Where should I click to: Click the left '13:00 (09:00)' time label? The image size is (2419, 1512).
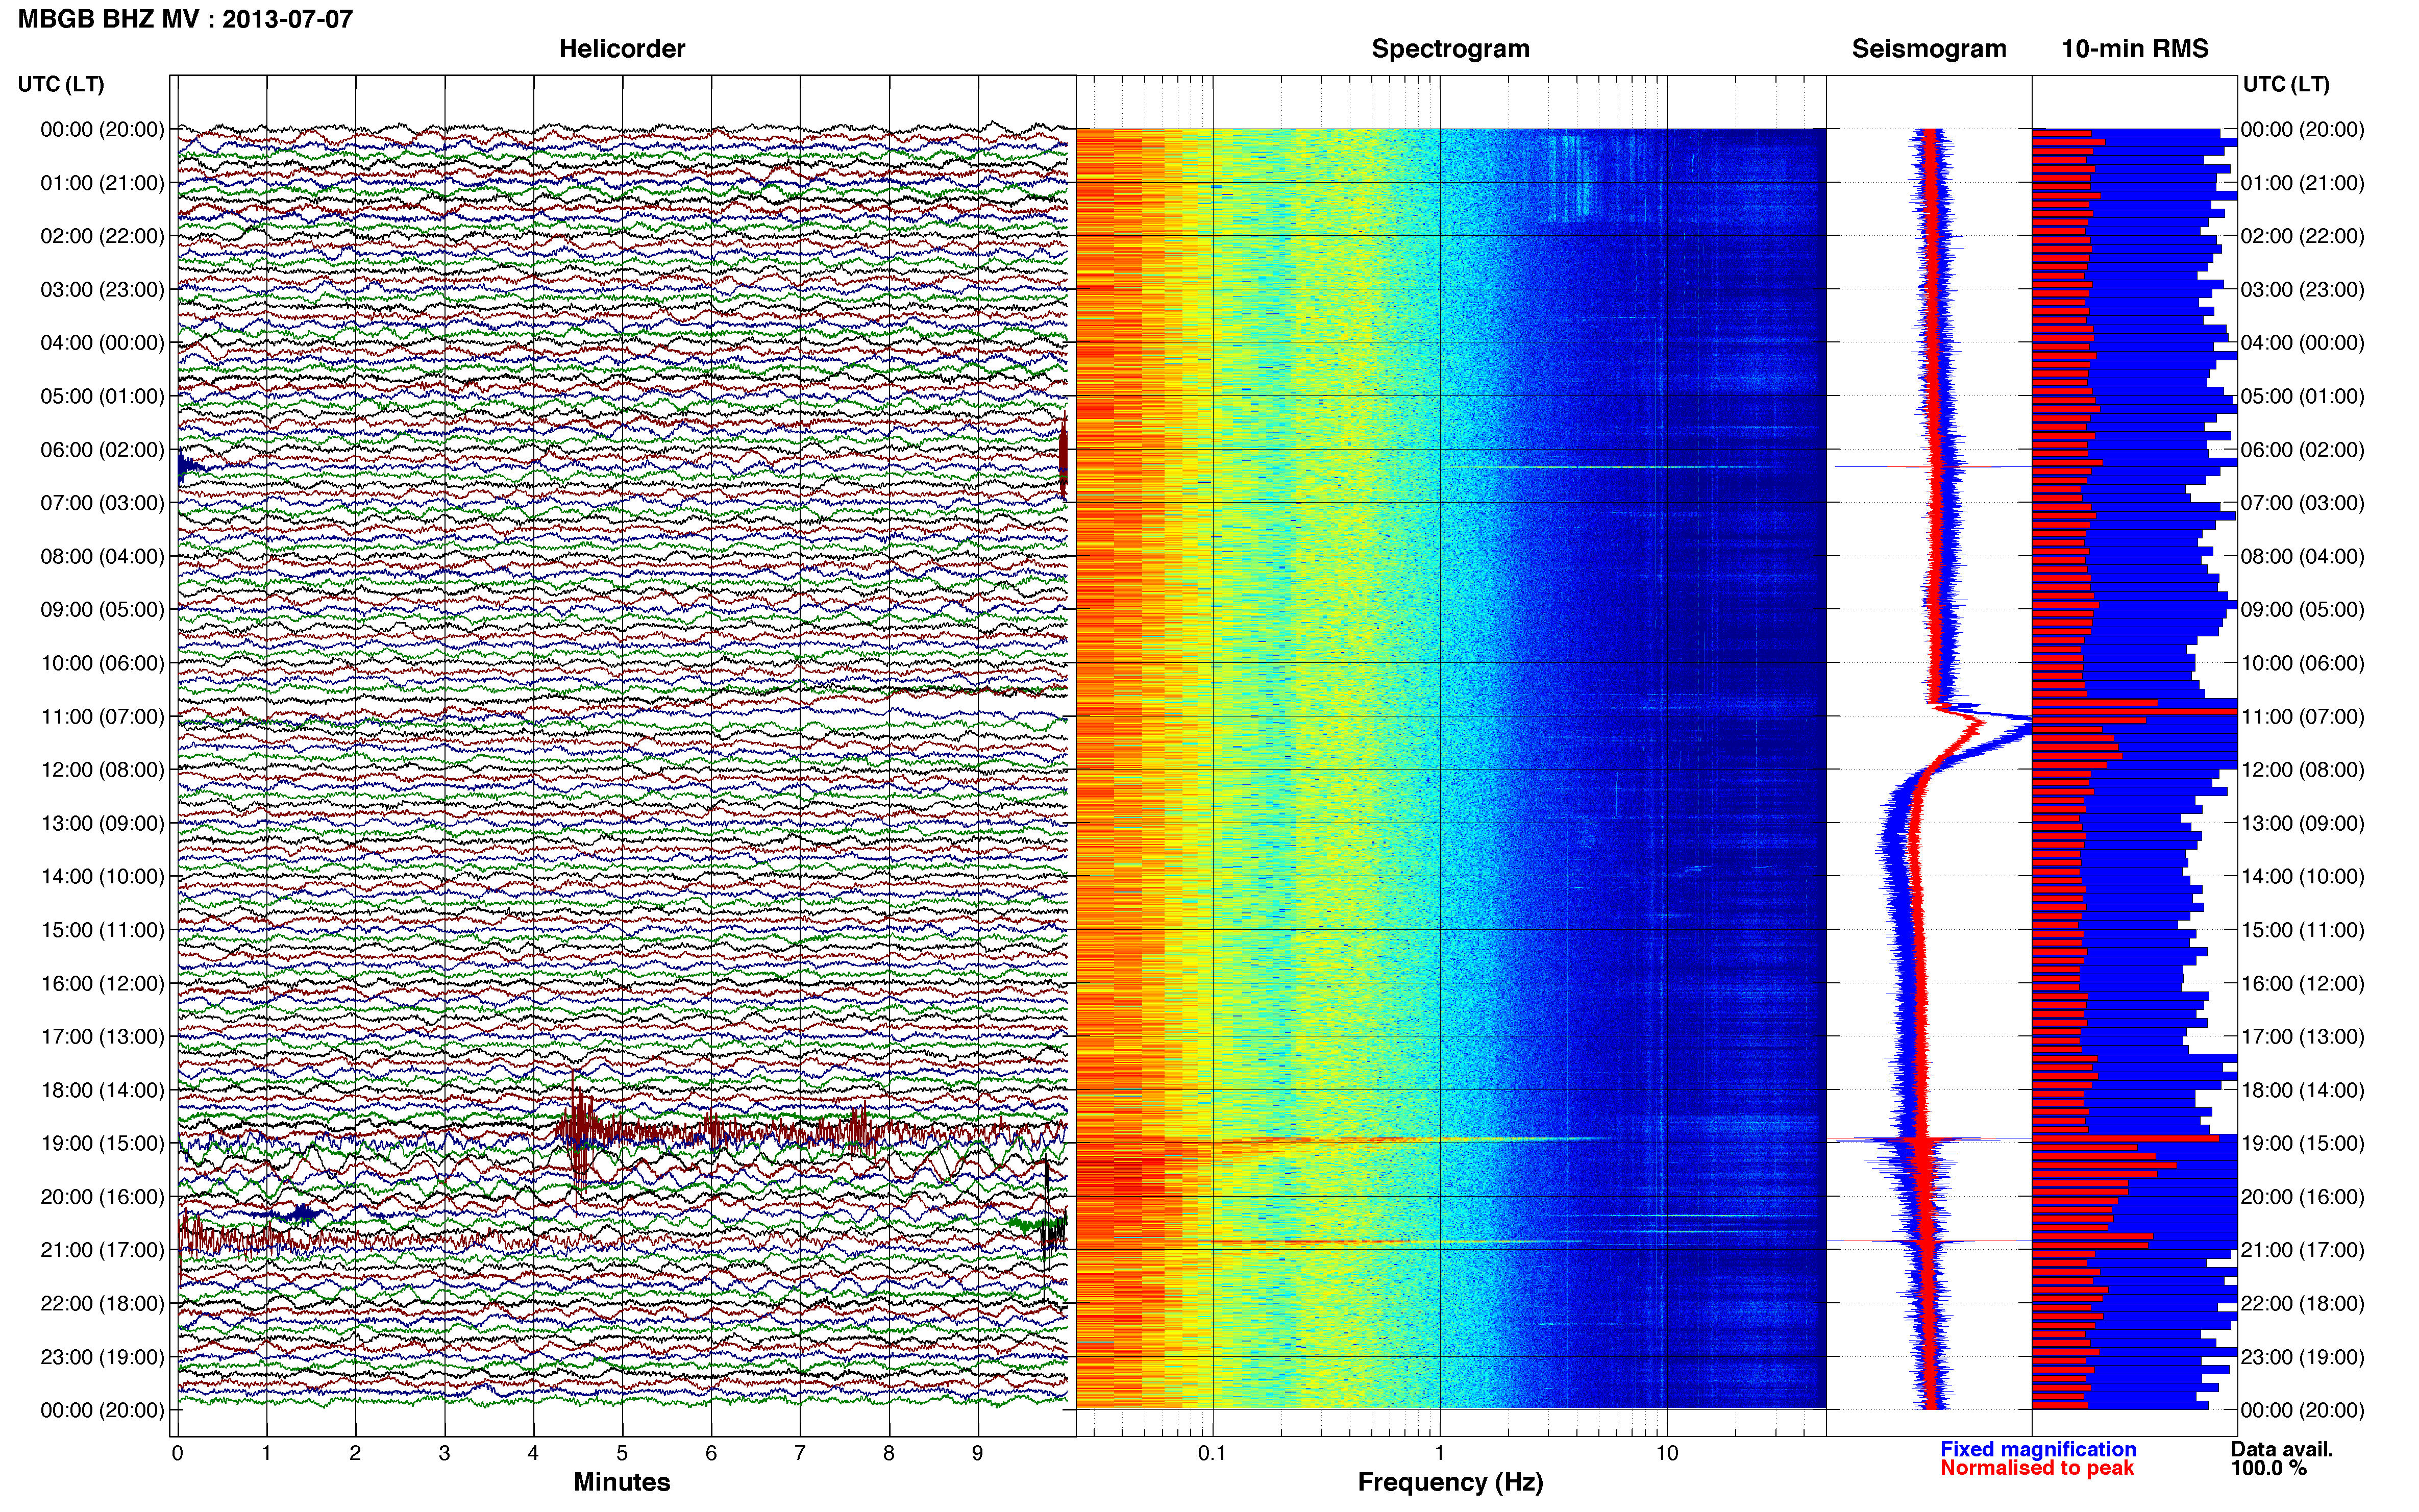[x=102, y=823]
